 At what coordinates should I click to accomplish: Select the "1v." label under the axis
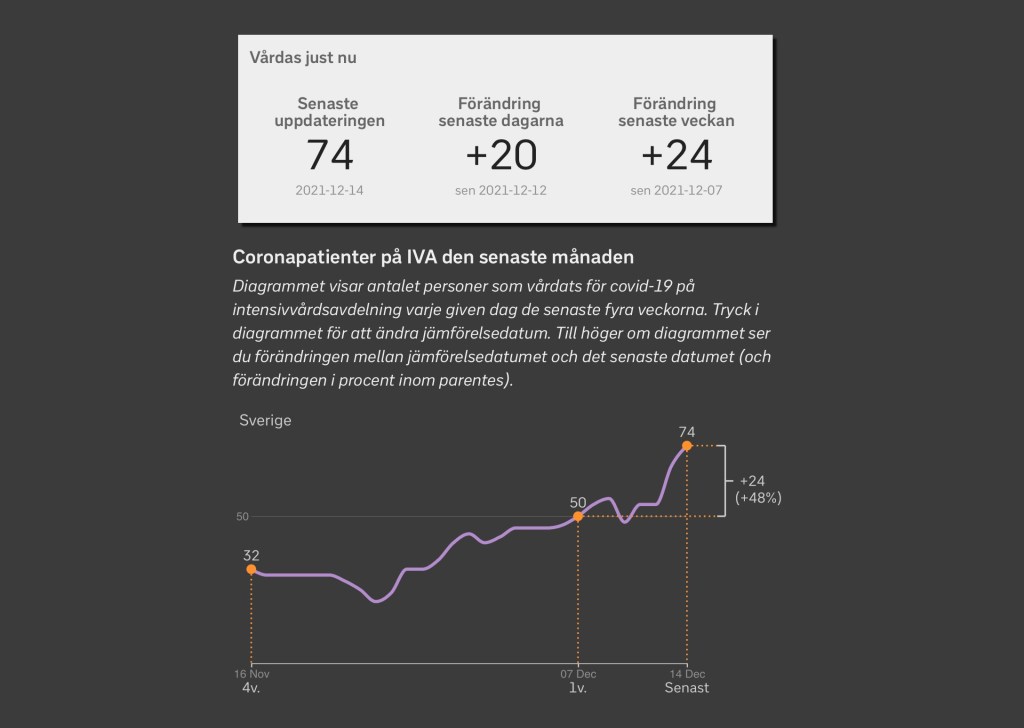tap(577, 688)
